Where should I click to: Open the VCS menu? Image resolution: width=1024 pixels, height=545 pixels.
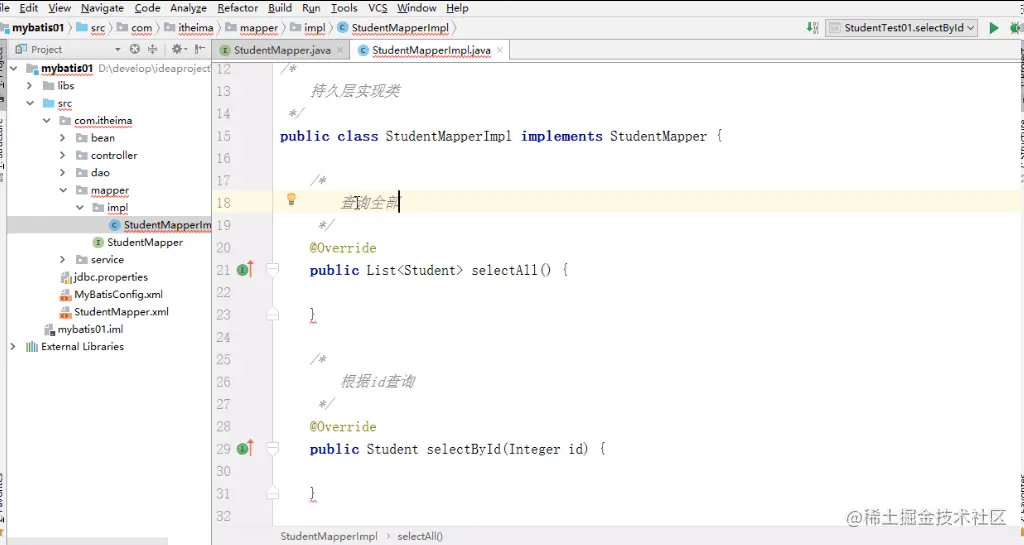(377, 8)
